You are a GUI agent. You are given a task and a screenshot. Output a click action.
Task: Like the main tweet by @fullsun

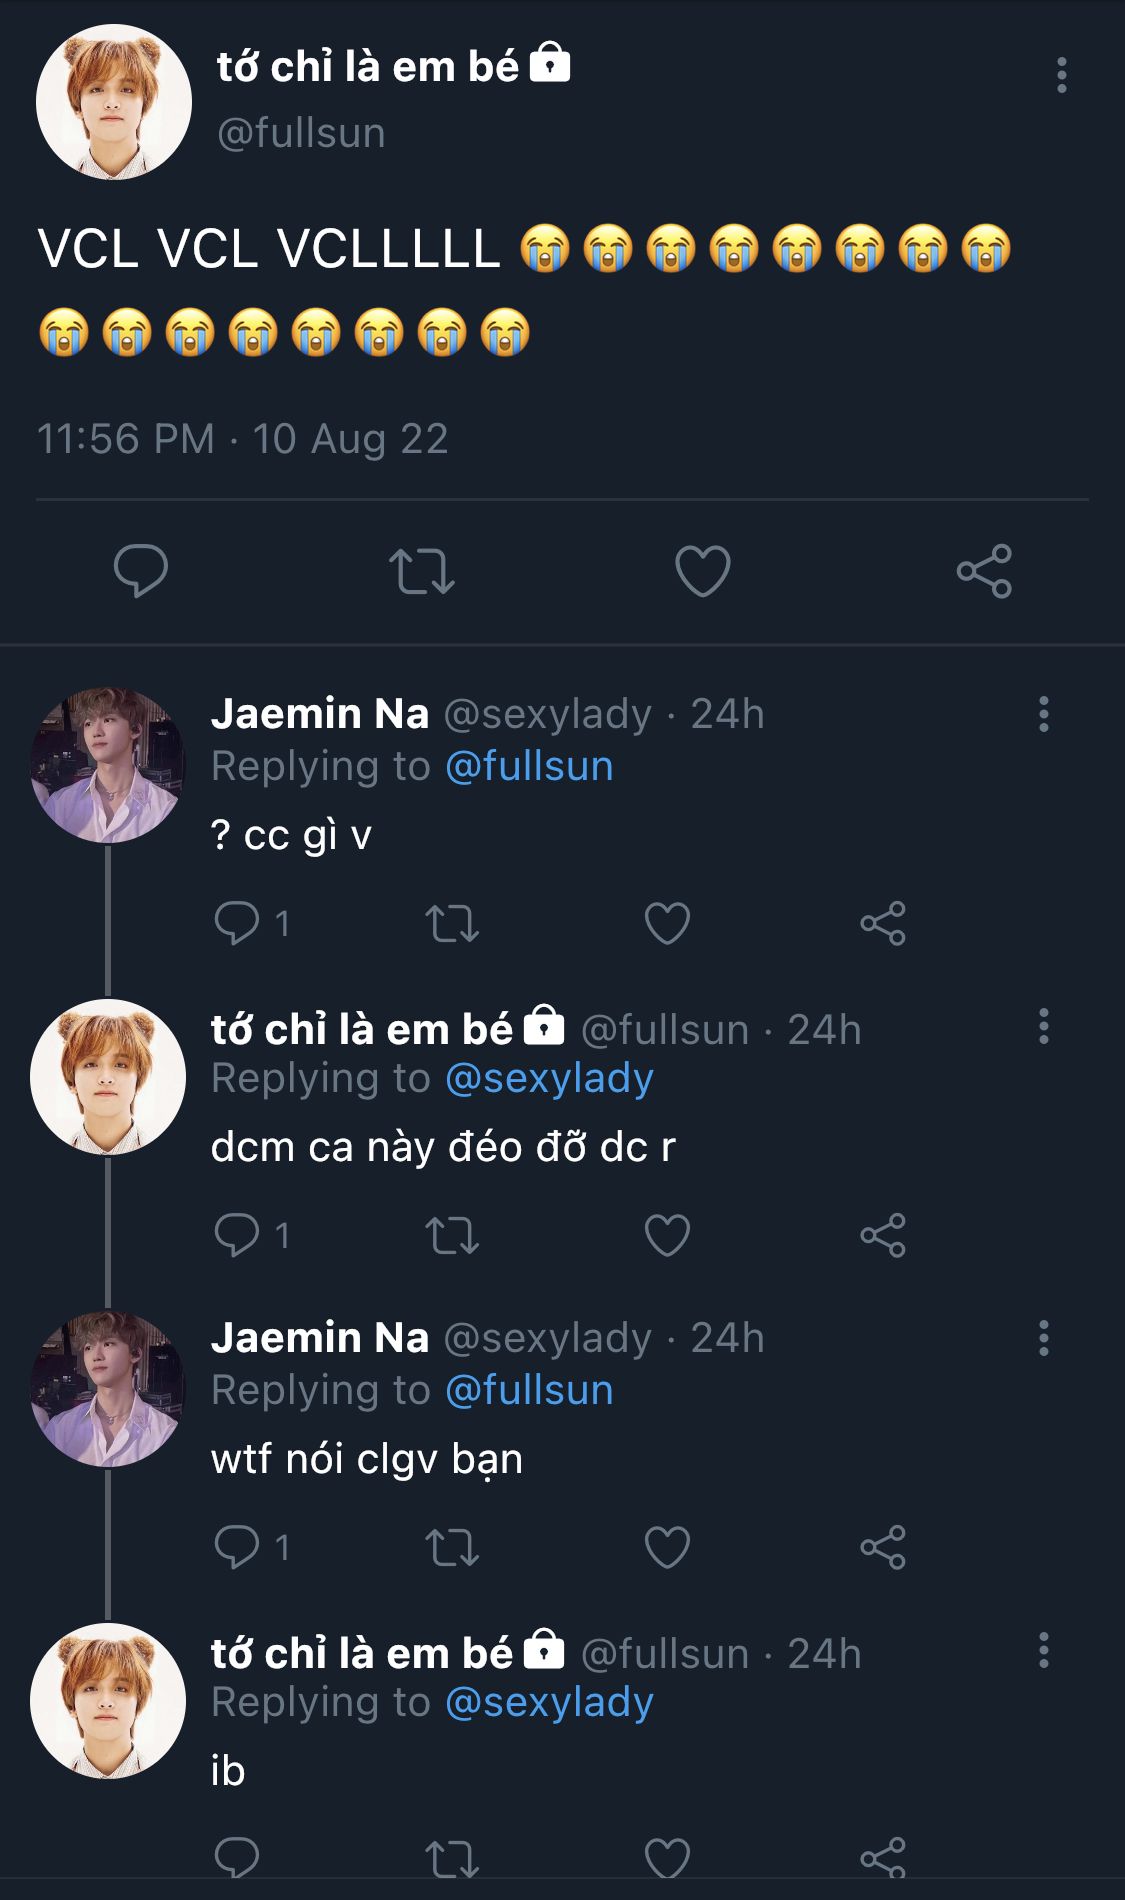pos(702,571)
